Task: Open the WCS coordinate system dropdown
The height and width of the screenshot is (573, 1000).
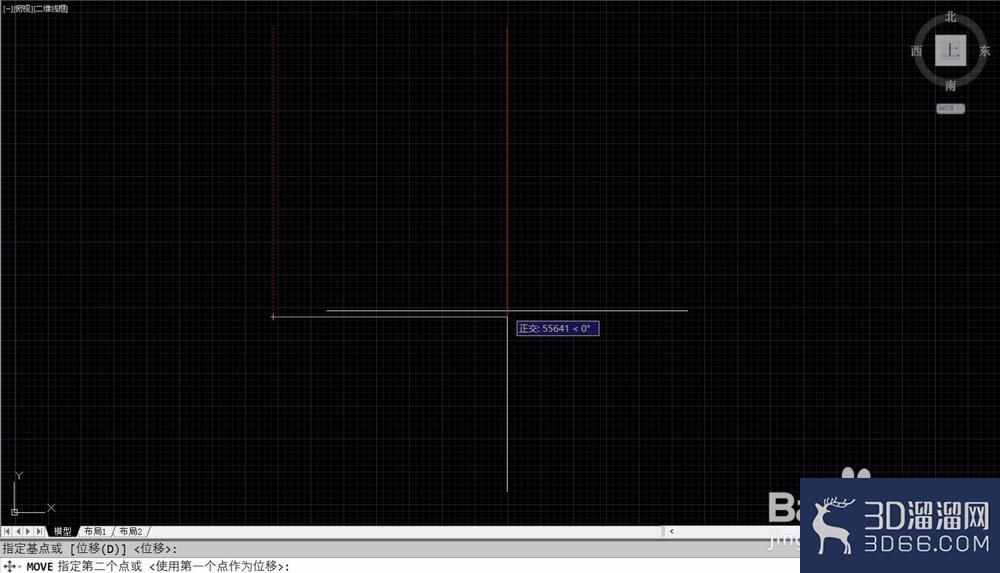Action: point(950,108)
